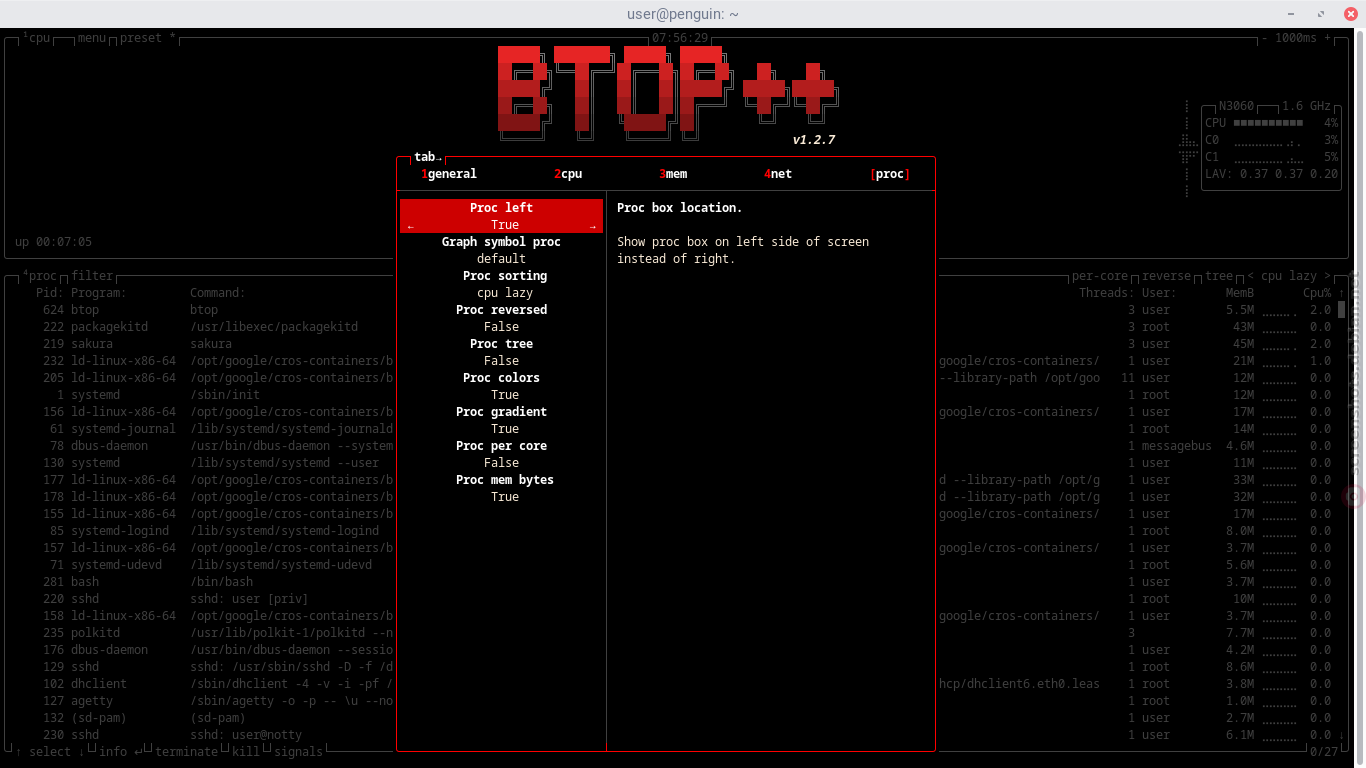Open the menu button in top bar
Image resolution: width=1366 pixels, height=768 pixels.
pos(92,38)
